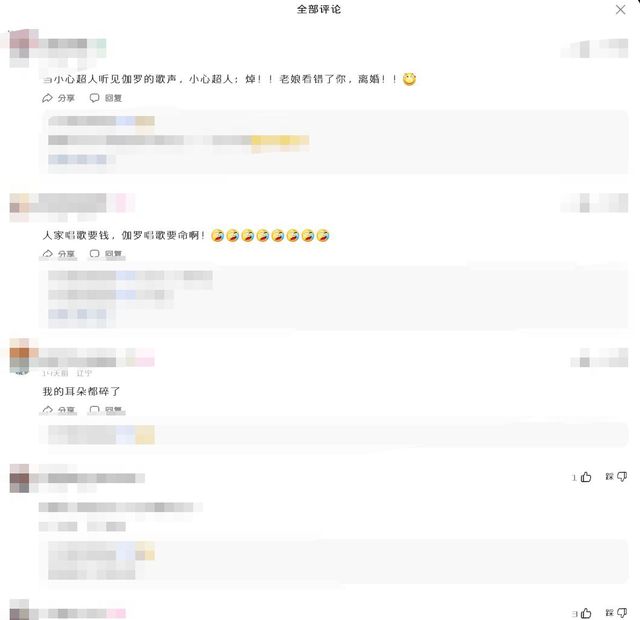Viewport: 640px width, 620px height.
Task: Click reply bubble icon under 小心超人 comment
Action: (x=94, y=98)
